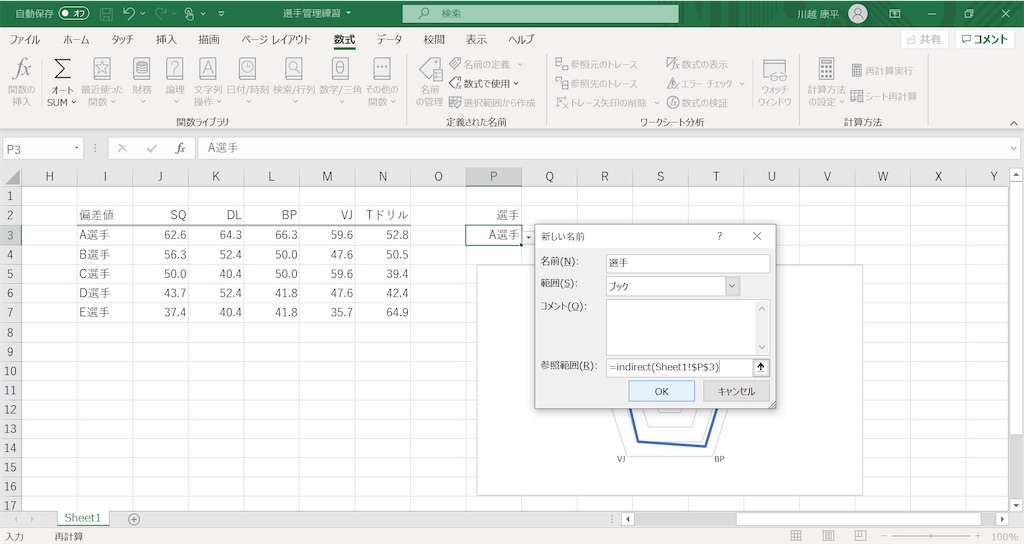Click the zoom slider in status bar
Viewport: 1024px width, 544px height.
[931, 536]
